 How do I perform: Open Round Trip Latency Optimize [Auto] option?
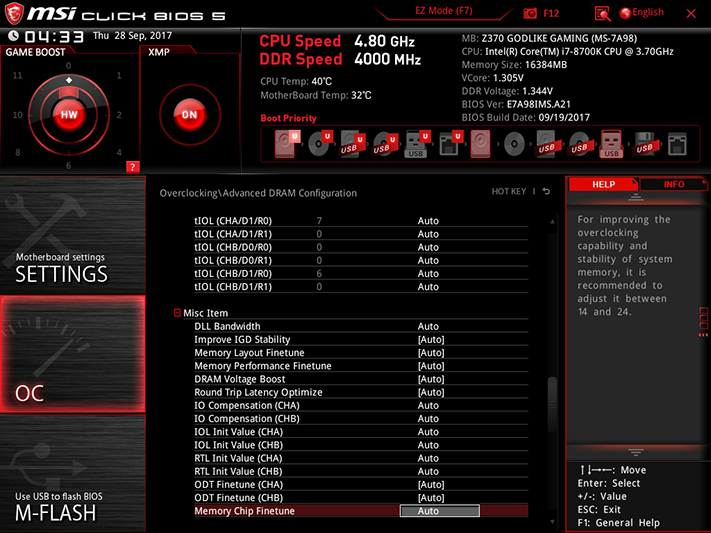[x=431, y=392]
